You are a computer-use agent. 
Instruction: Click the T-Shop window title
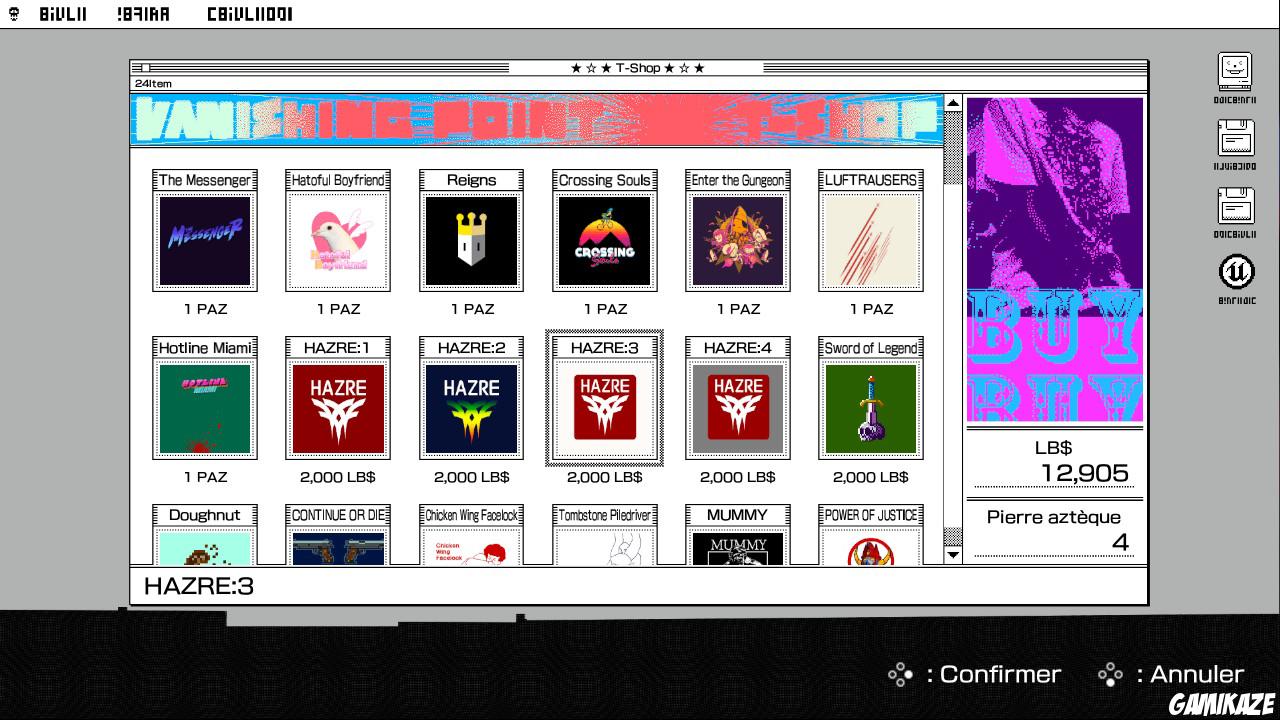click(x=638, y=68)
